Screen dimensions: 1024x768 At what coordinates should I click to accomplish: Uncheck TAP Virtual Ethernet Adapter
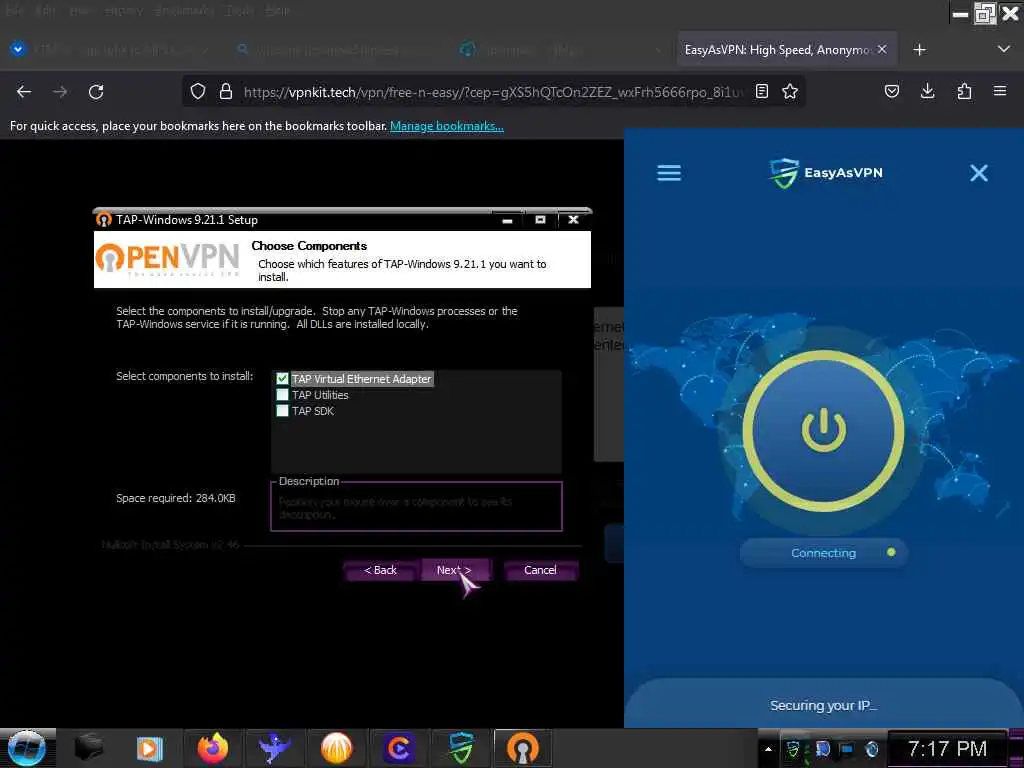[x=282, y=379]
